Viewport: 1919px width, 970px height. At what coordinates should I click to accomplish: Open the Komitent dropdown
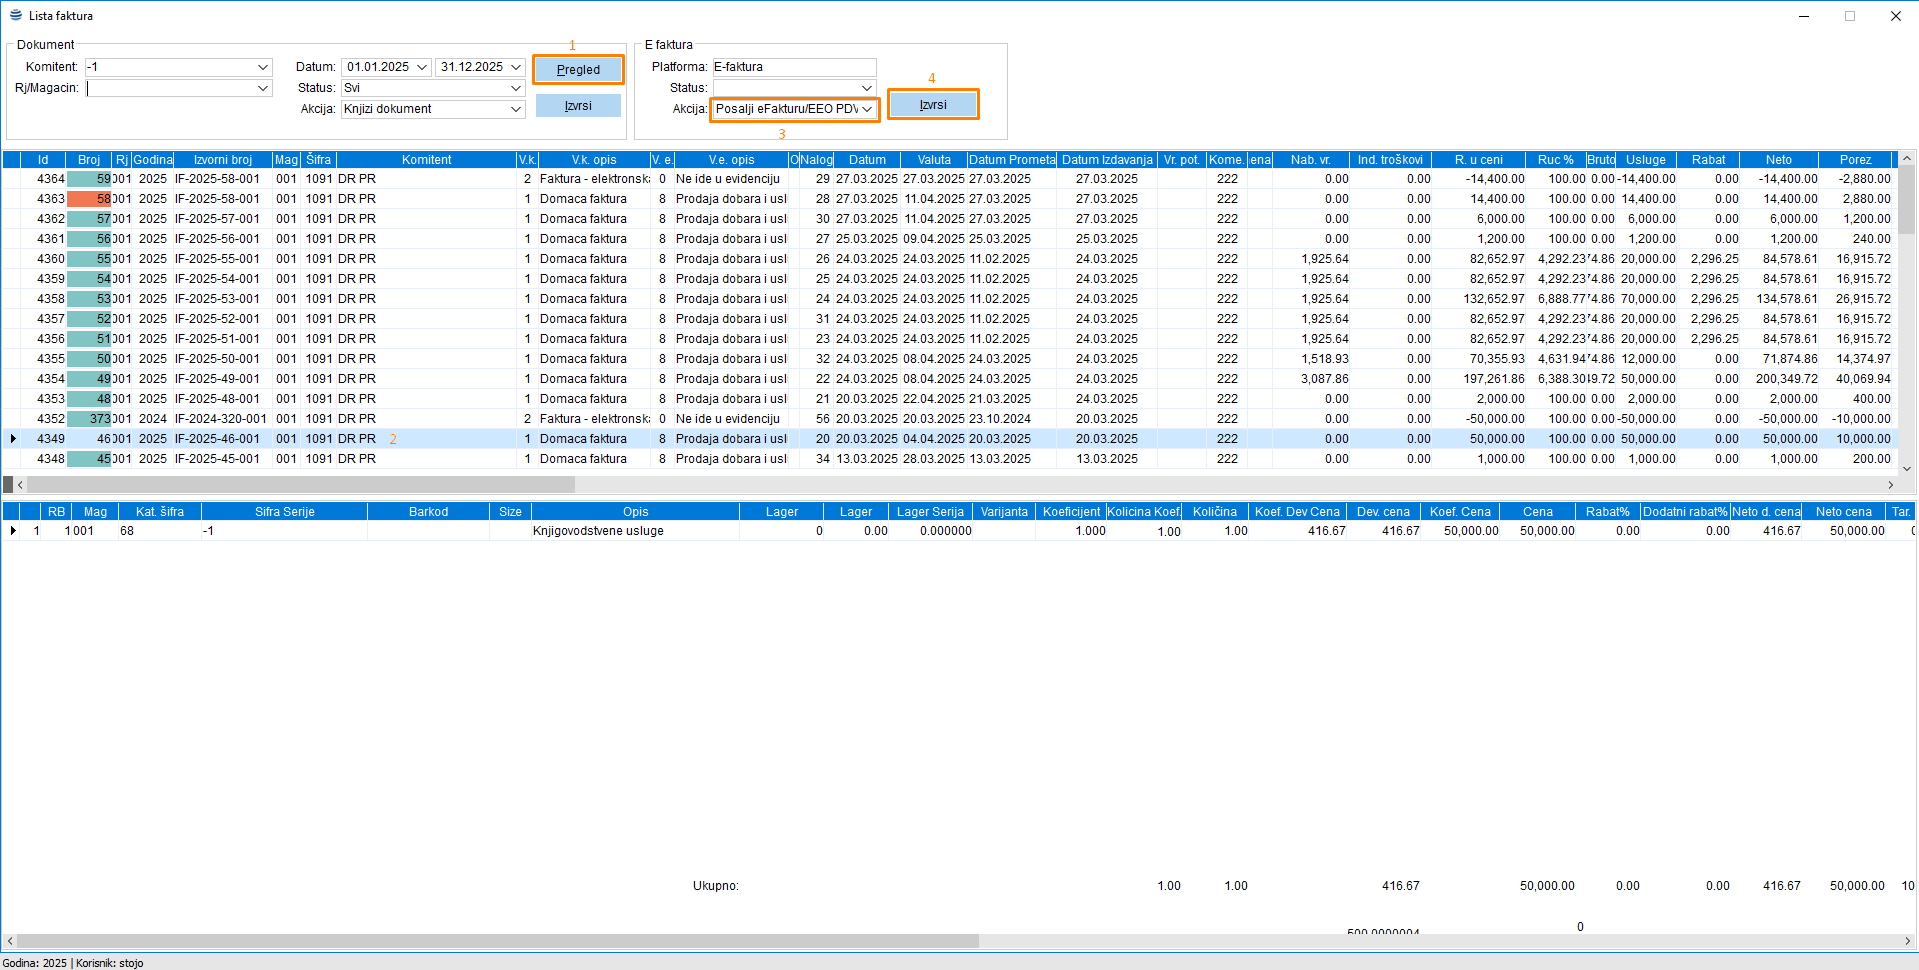[x=263, y=67]
